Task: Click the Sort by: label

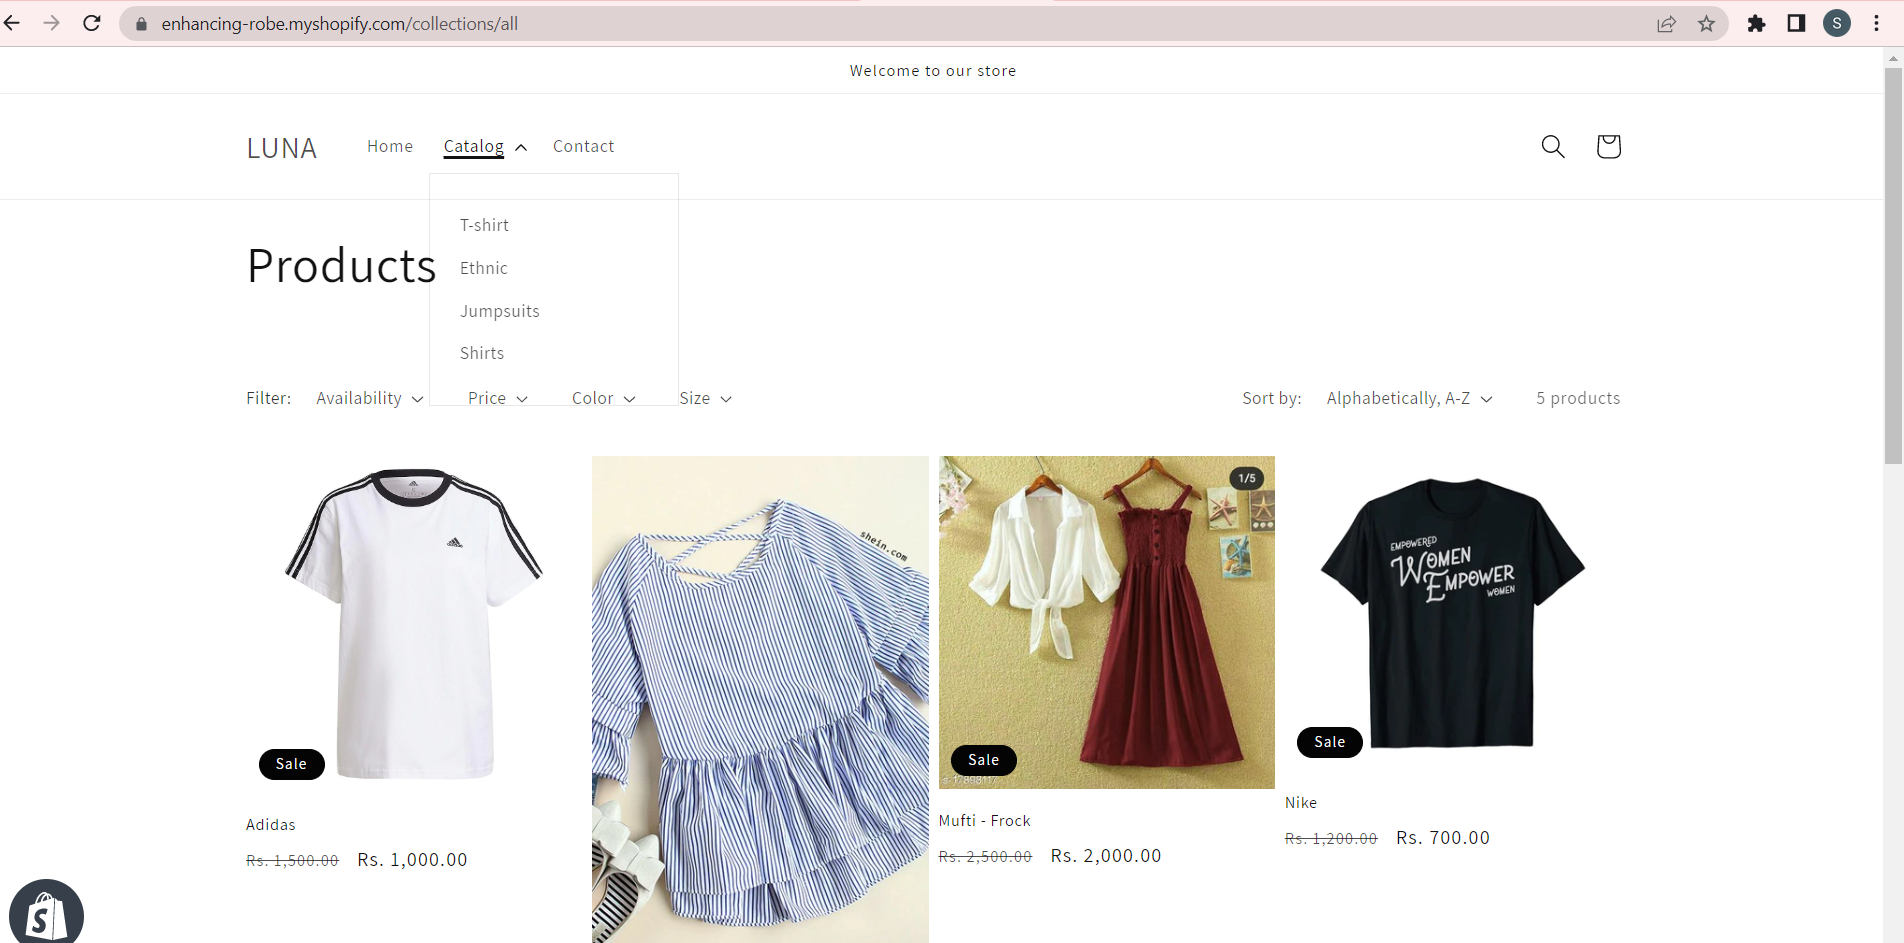Action: (1272, 398)
